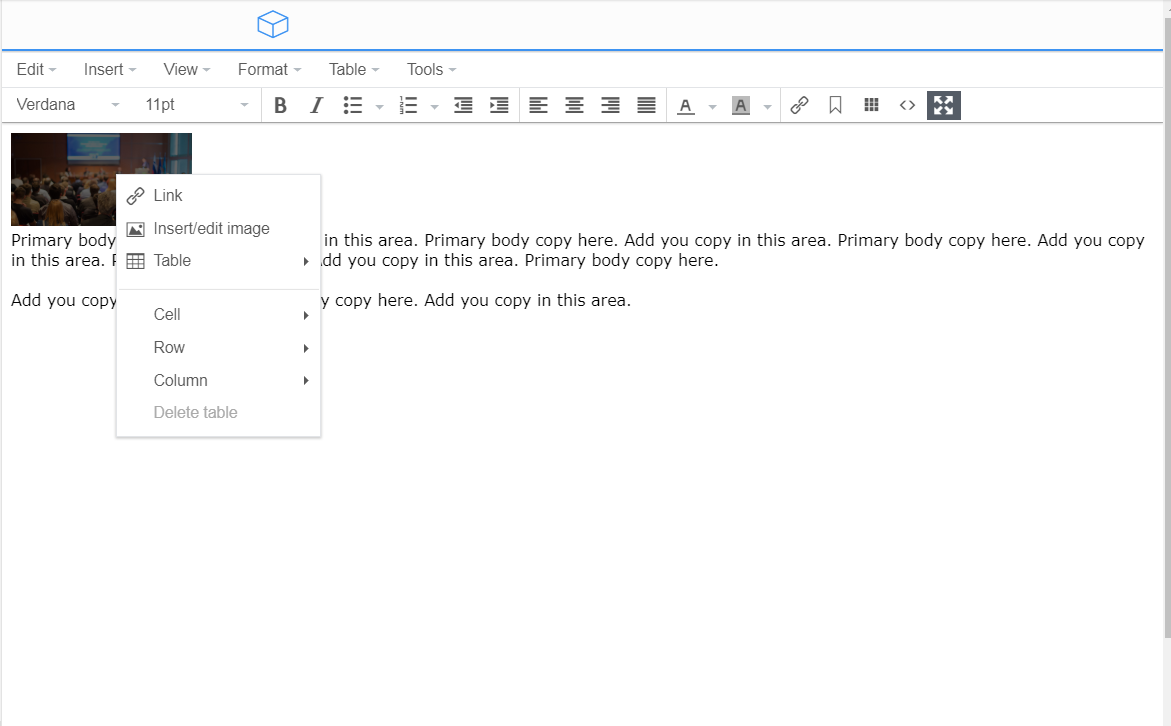Open the Table menu in menu bar
The width and height of the screenshot is (1171, 726).
[x=354, y=69]
